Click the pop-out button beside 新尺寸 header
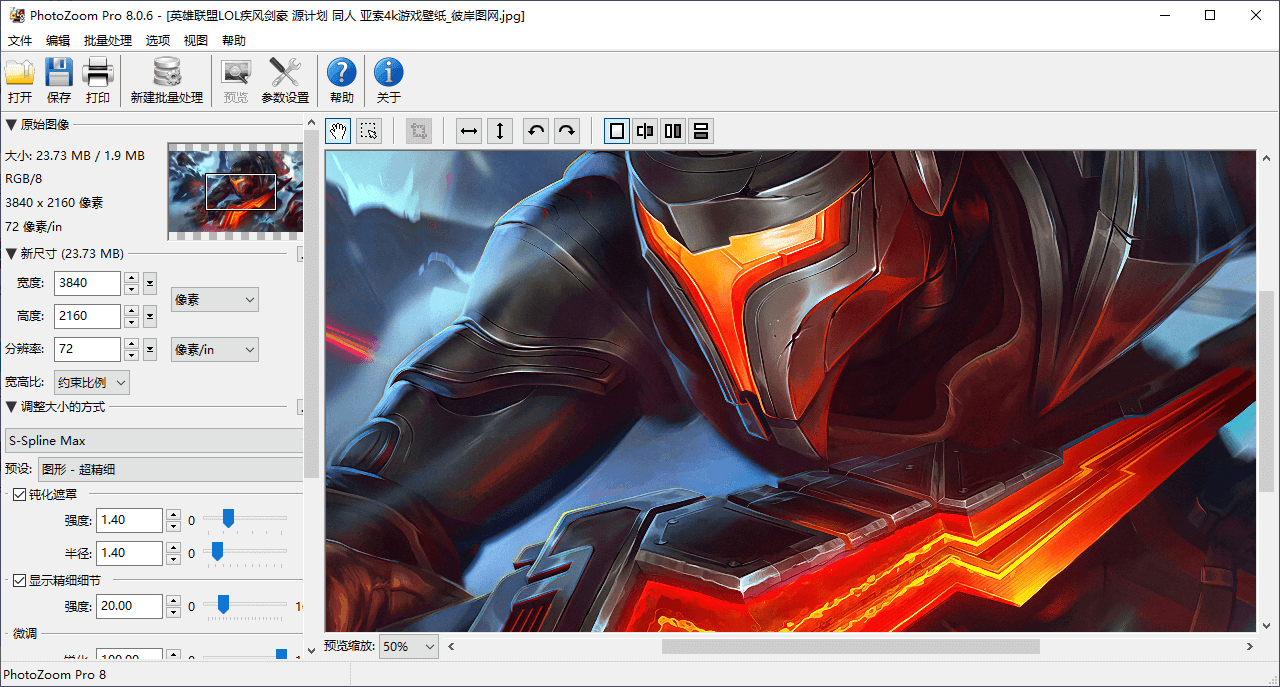 coord(301,254)
